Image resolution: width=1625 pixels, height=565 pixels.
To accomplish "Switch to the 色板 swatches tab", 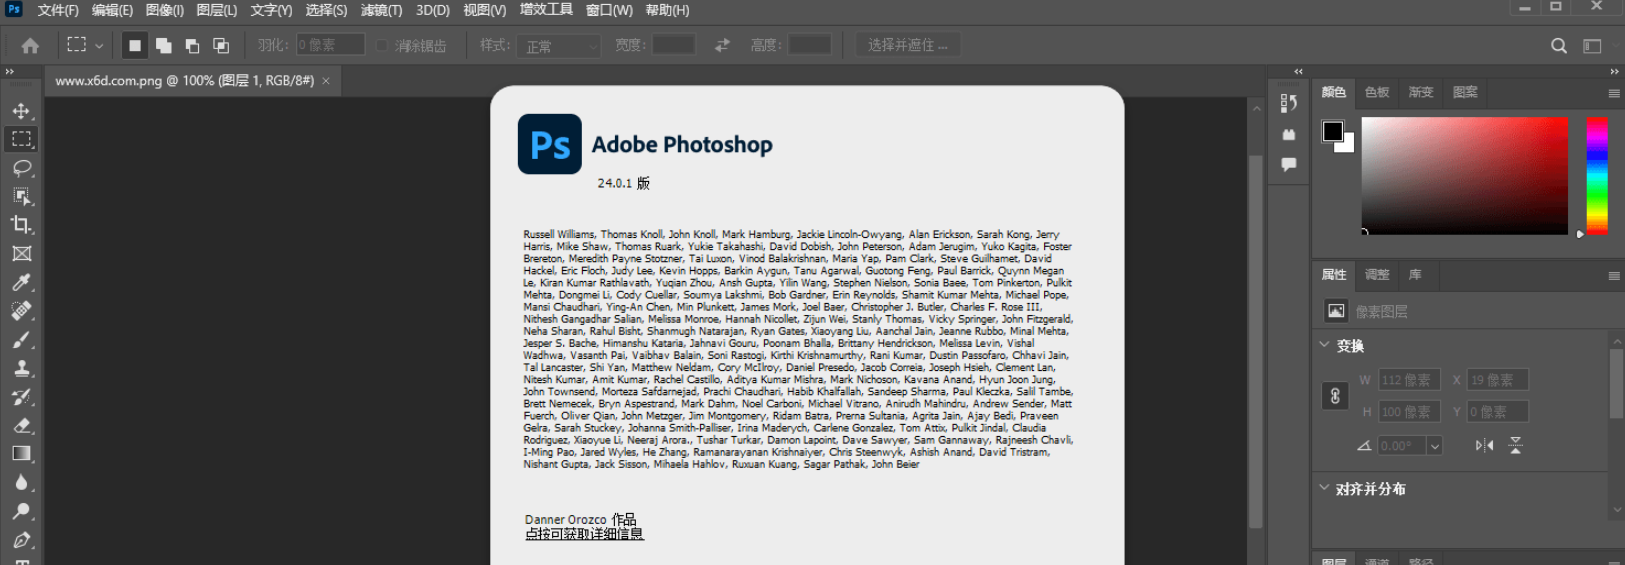I will pos(1377,92).
